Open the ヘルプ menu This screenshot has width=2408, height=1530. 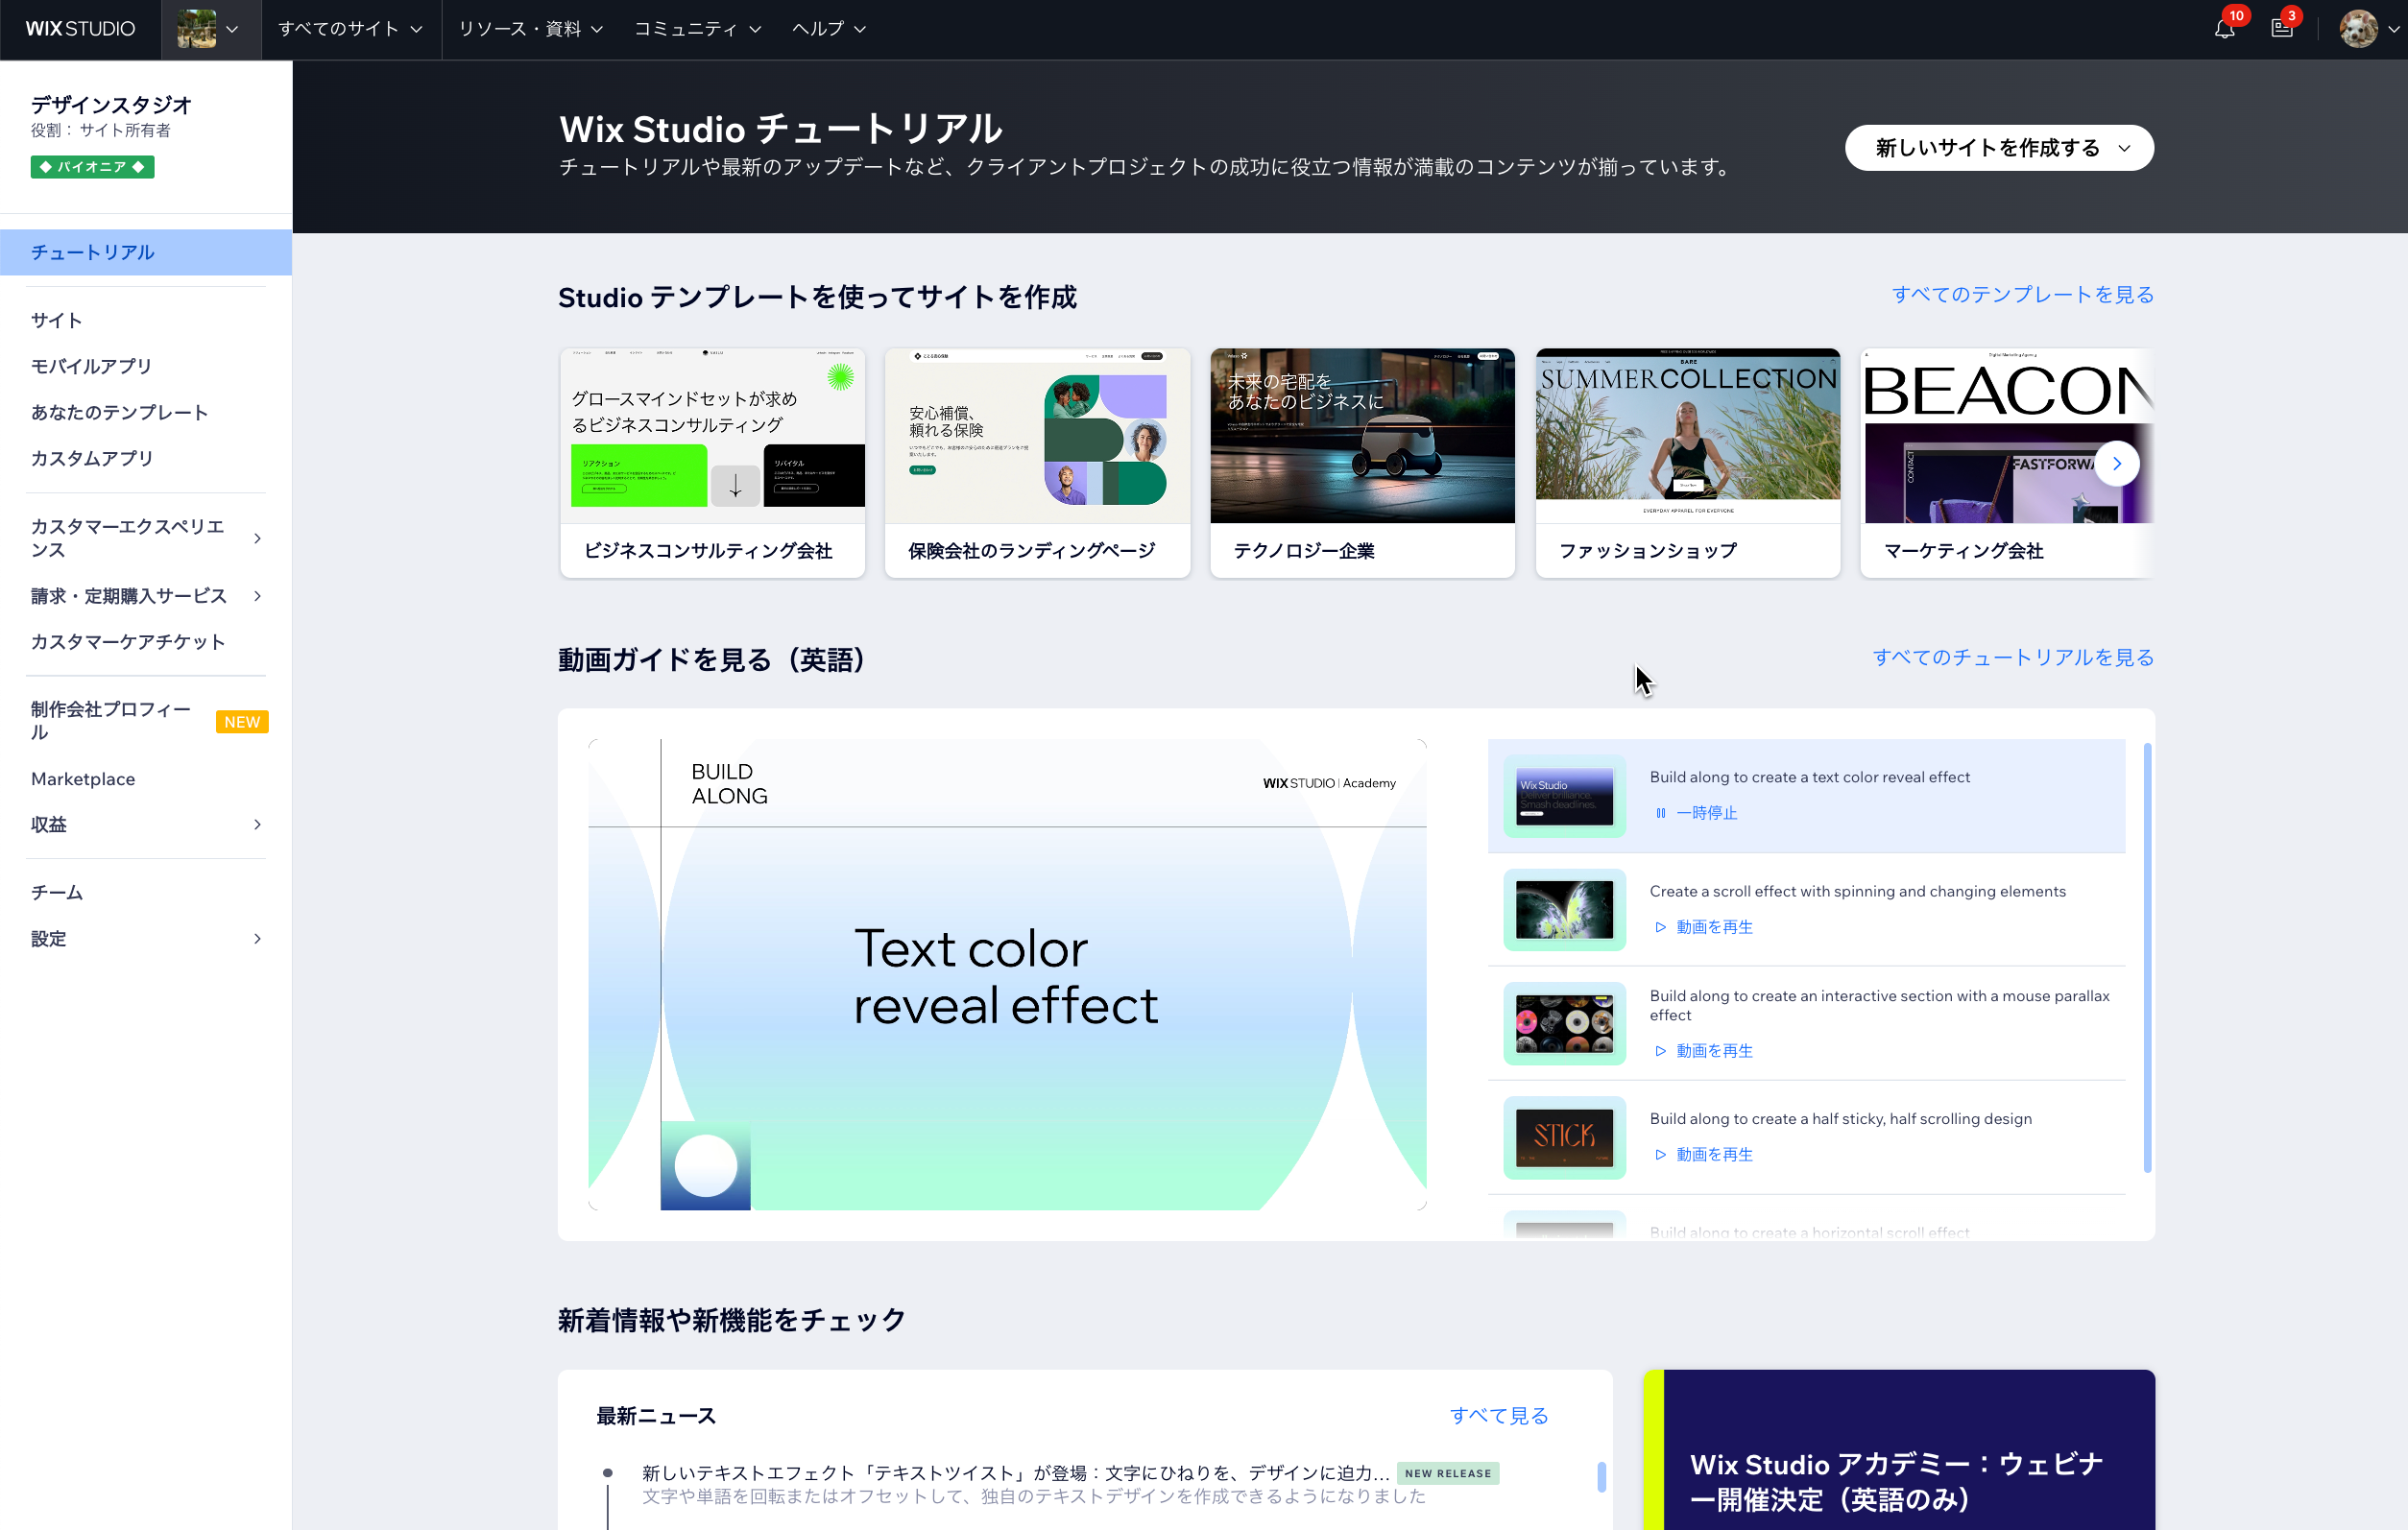point(827,29)
